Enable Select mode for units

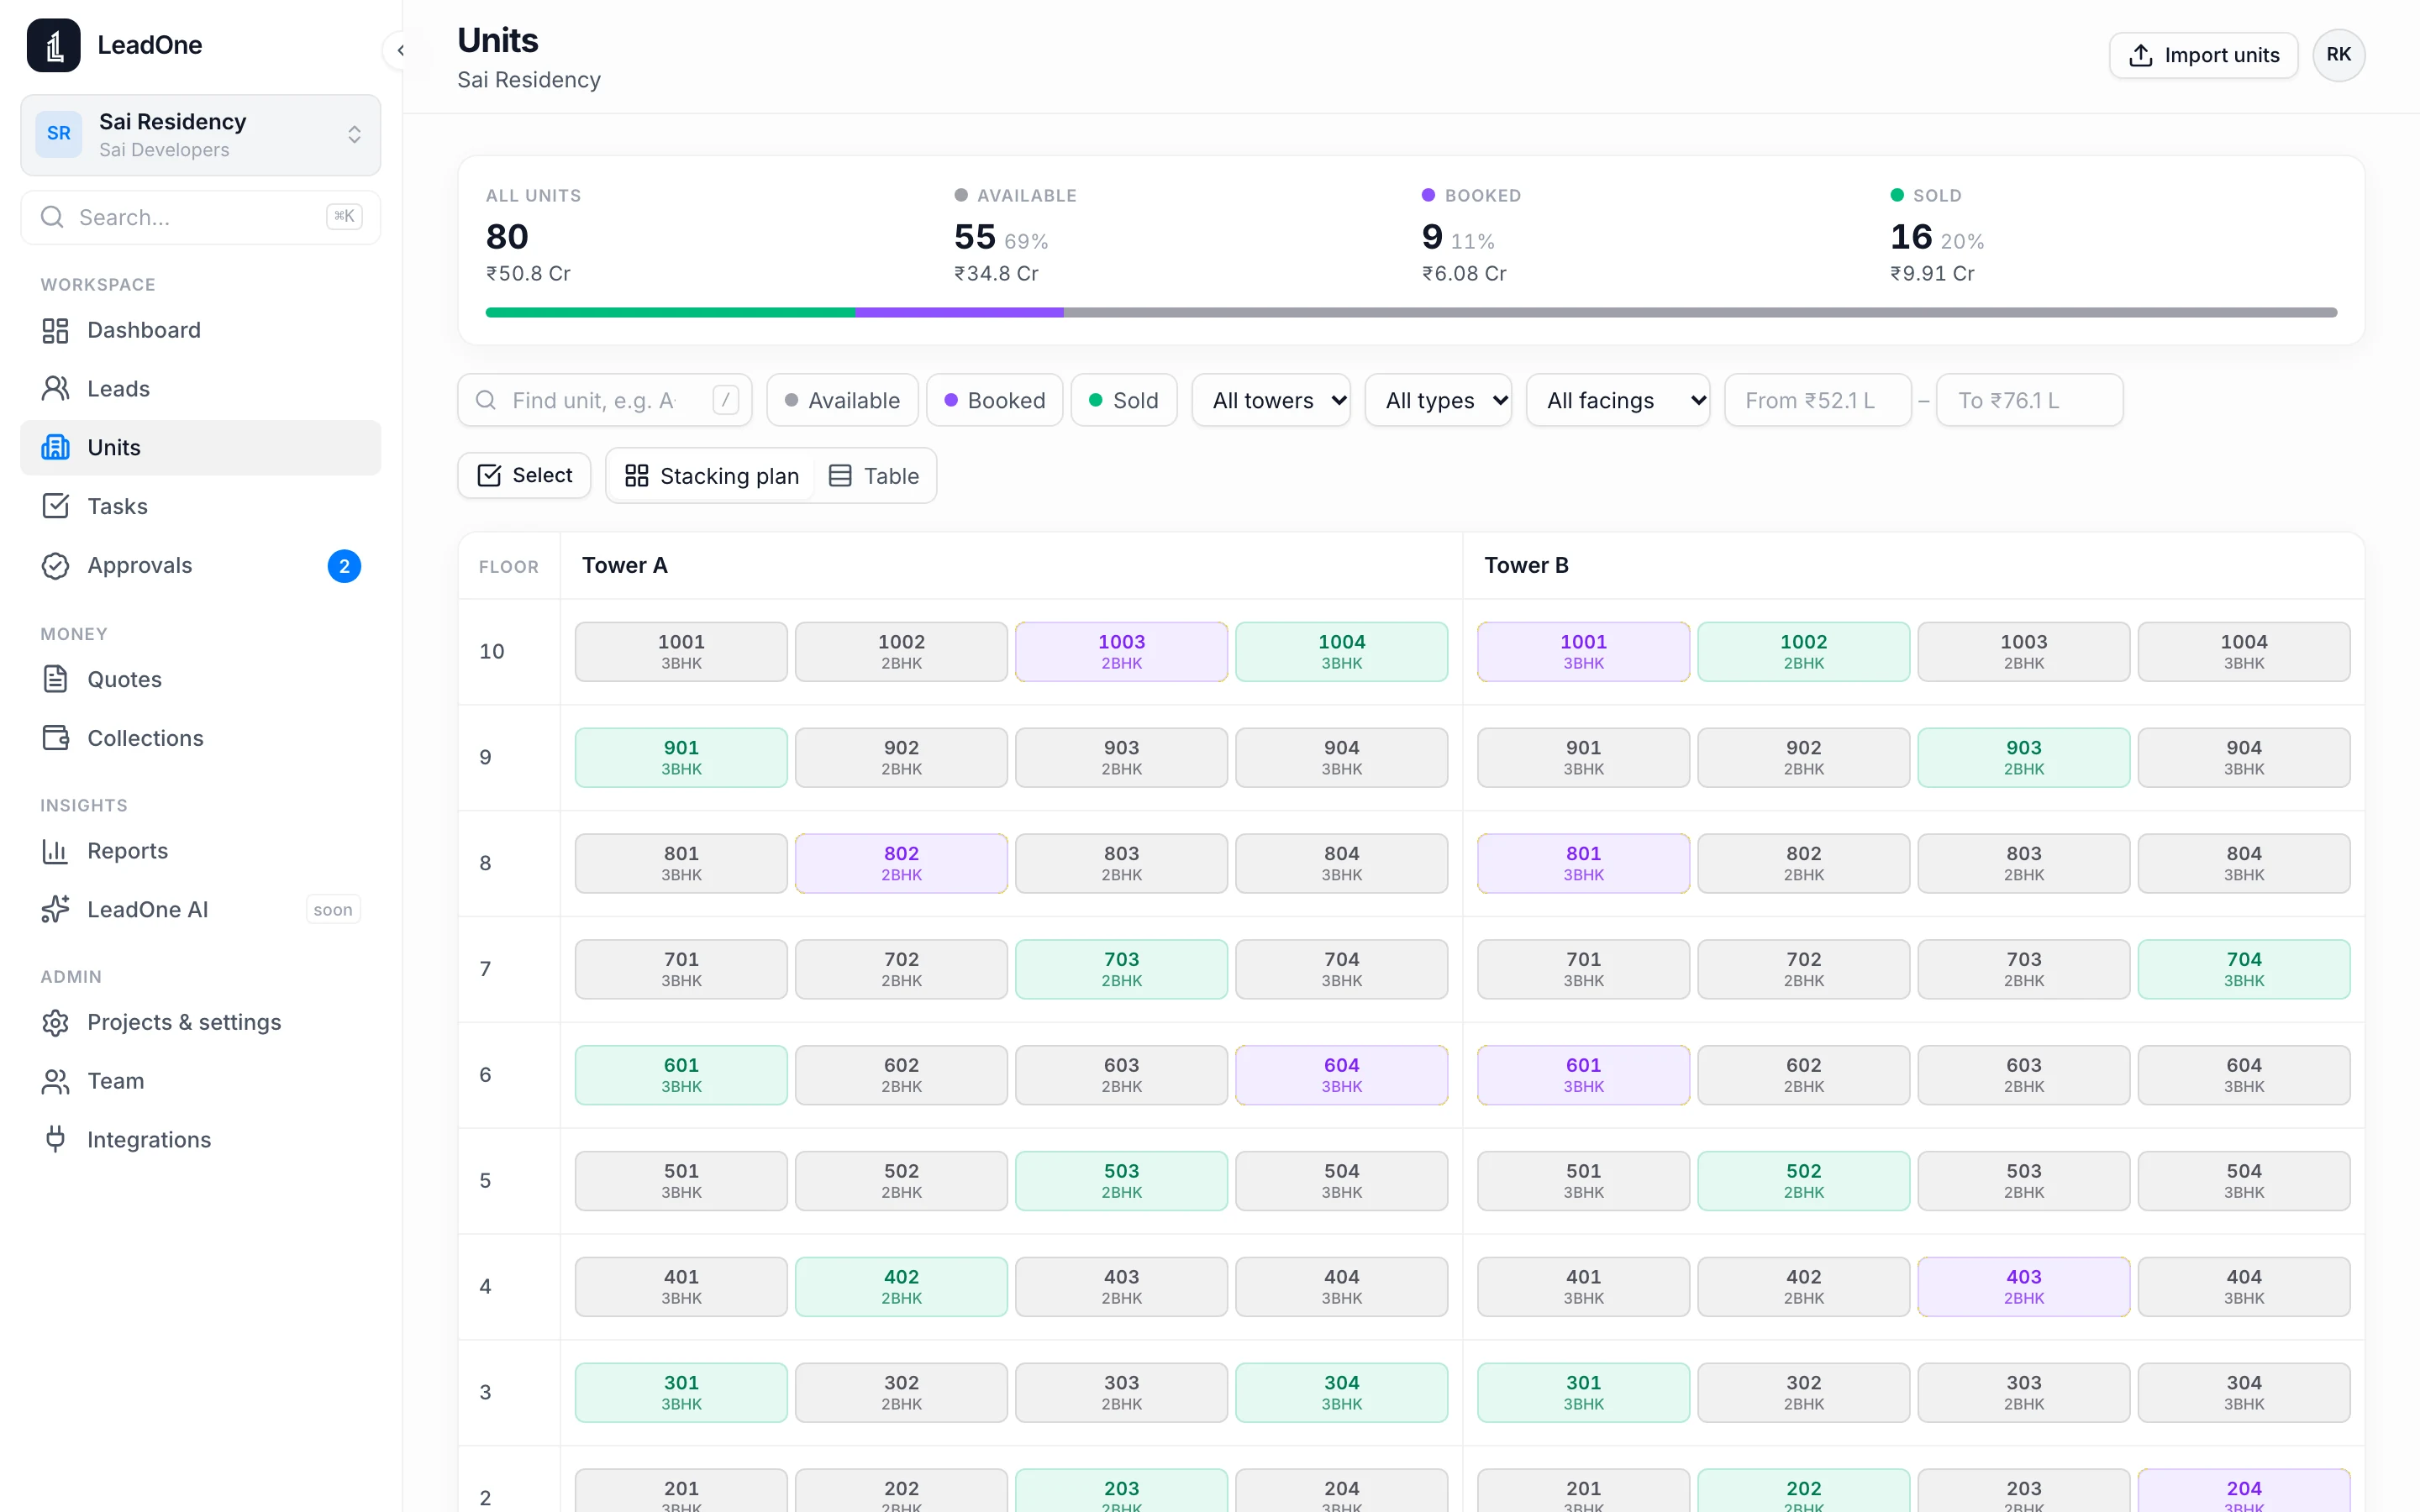point(524,475)
